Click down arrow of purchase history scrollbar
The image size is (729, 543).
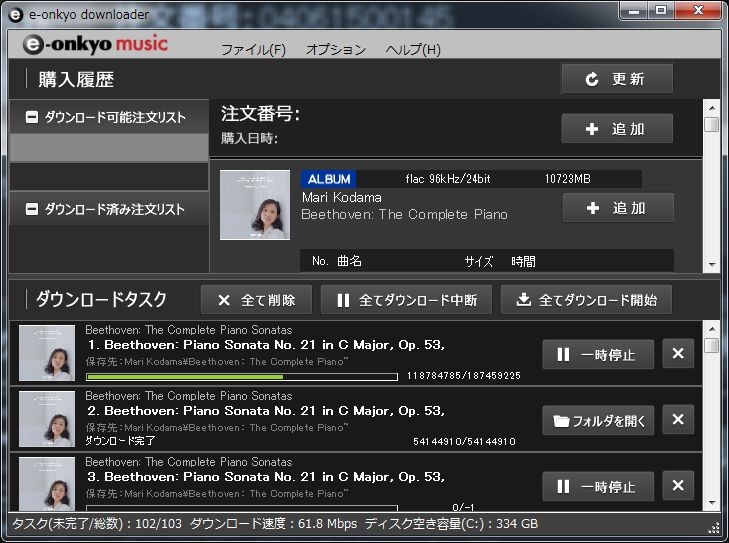(712, 265)
